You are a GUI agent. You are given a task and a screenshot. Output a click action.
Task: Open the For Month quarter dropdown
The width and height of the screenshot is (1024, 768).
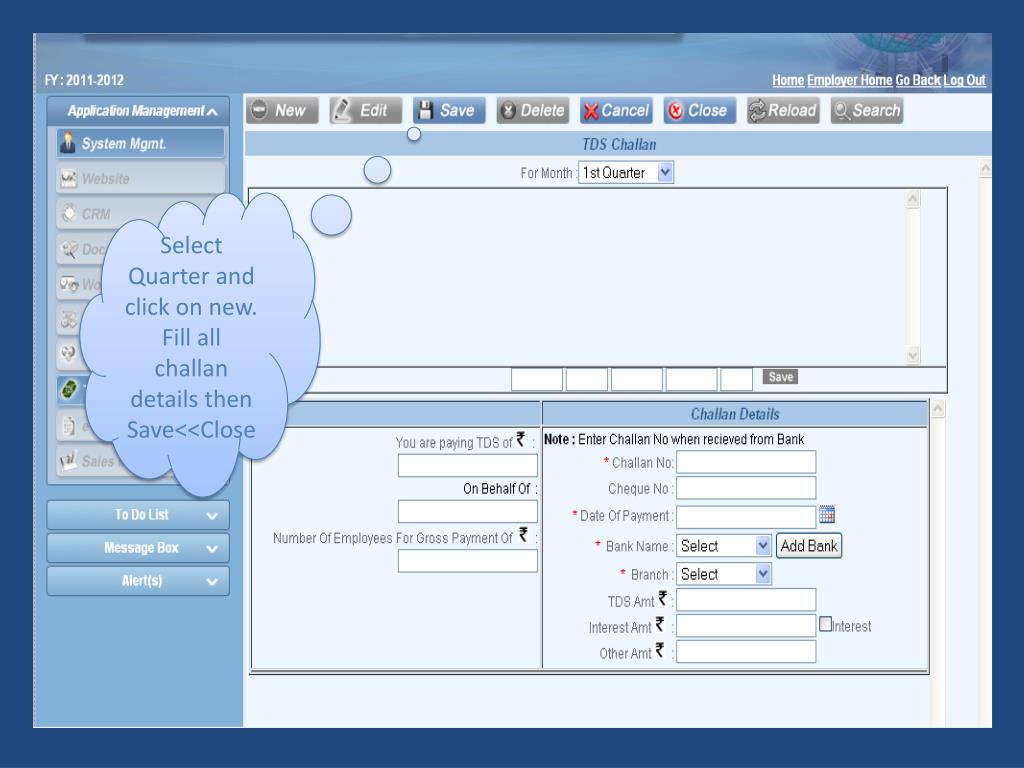(x=626, y=172)
